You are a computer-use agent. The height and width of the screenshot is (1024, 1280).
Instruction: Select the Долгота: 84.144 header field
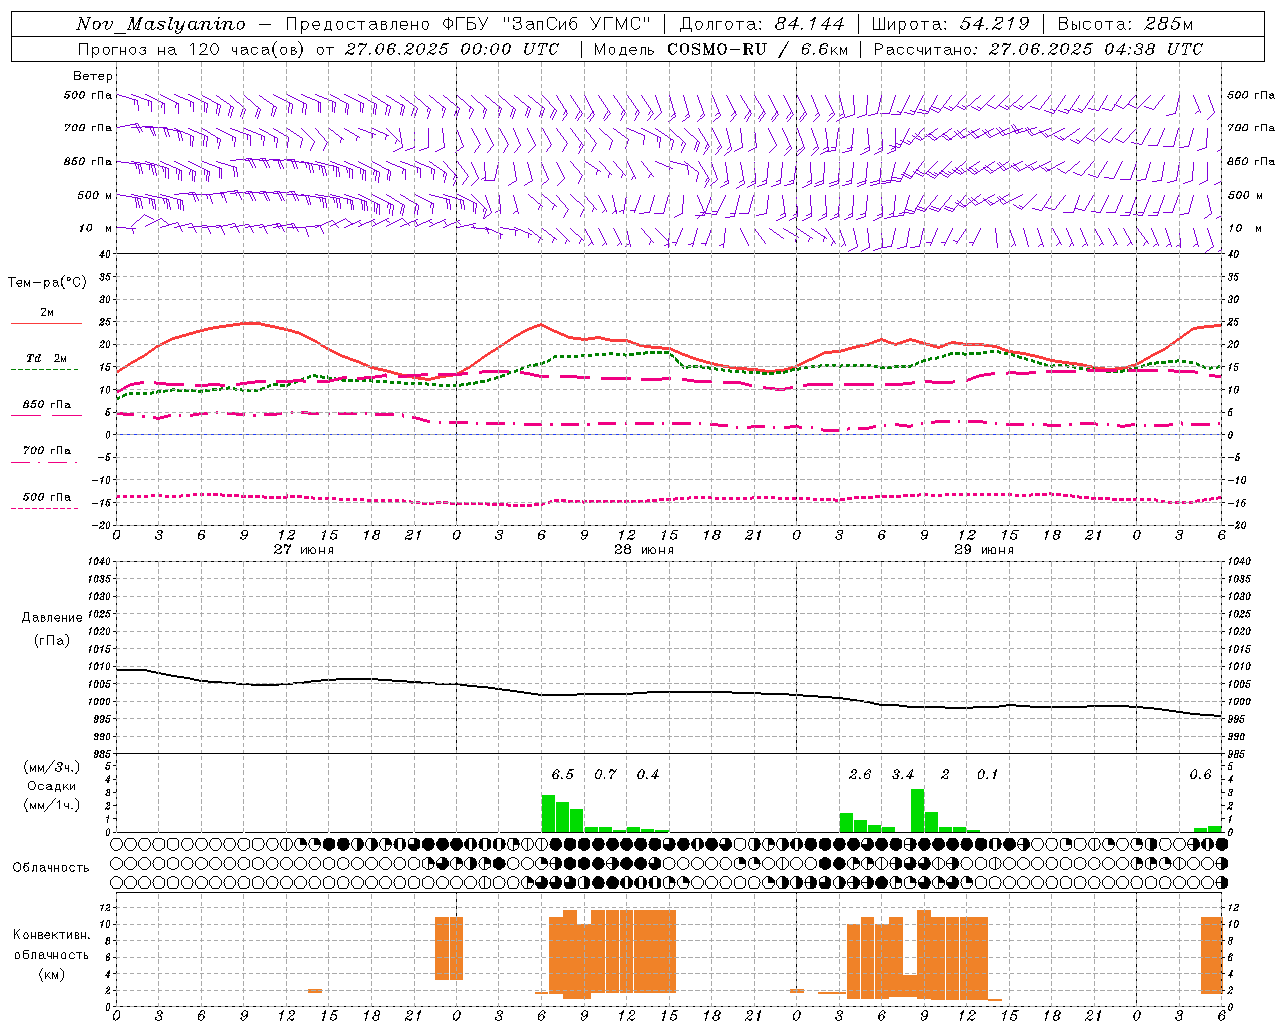point(762,24)
